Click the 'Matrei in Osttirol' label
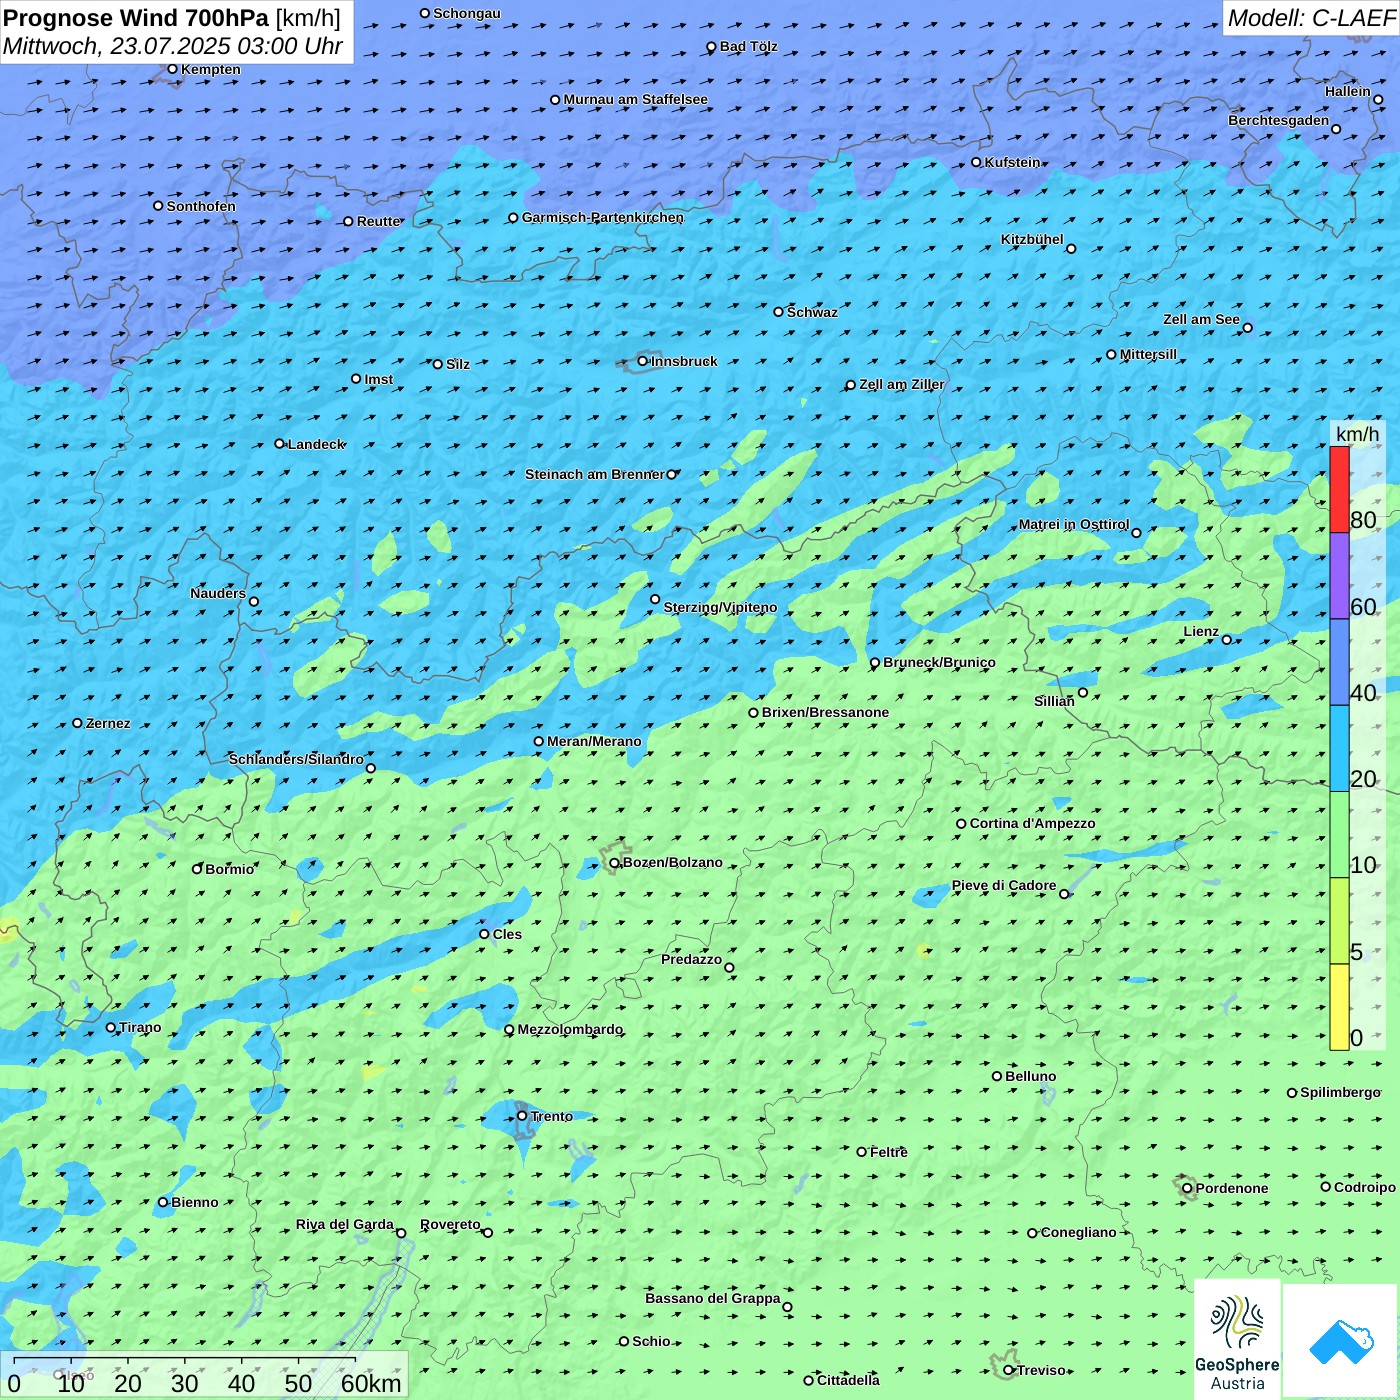 pos(1074,524)
